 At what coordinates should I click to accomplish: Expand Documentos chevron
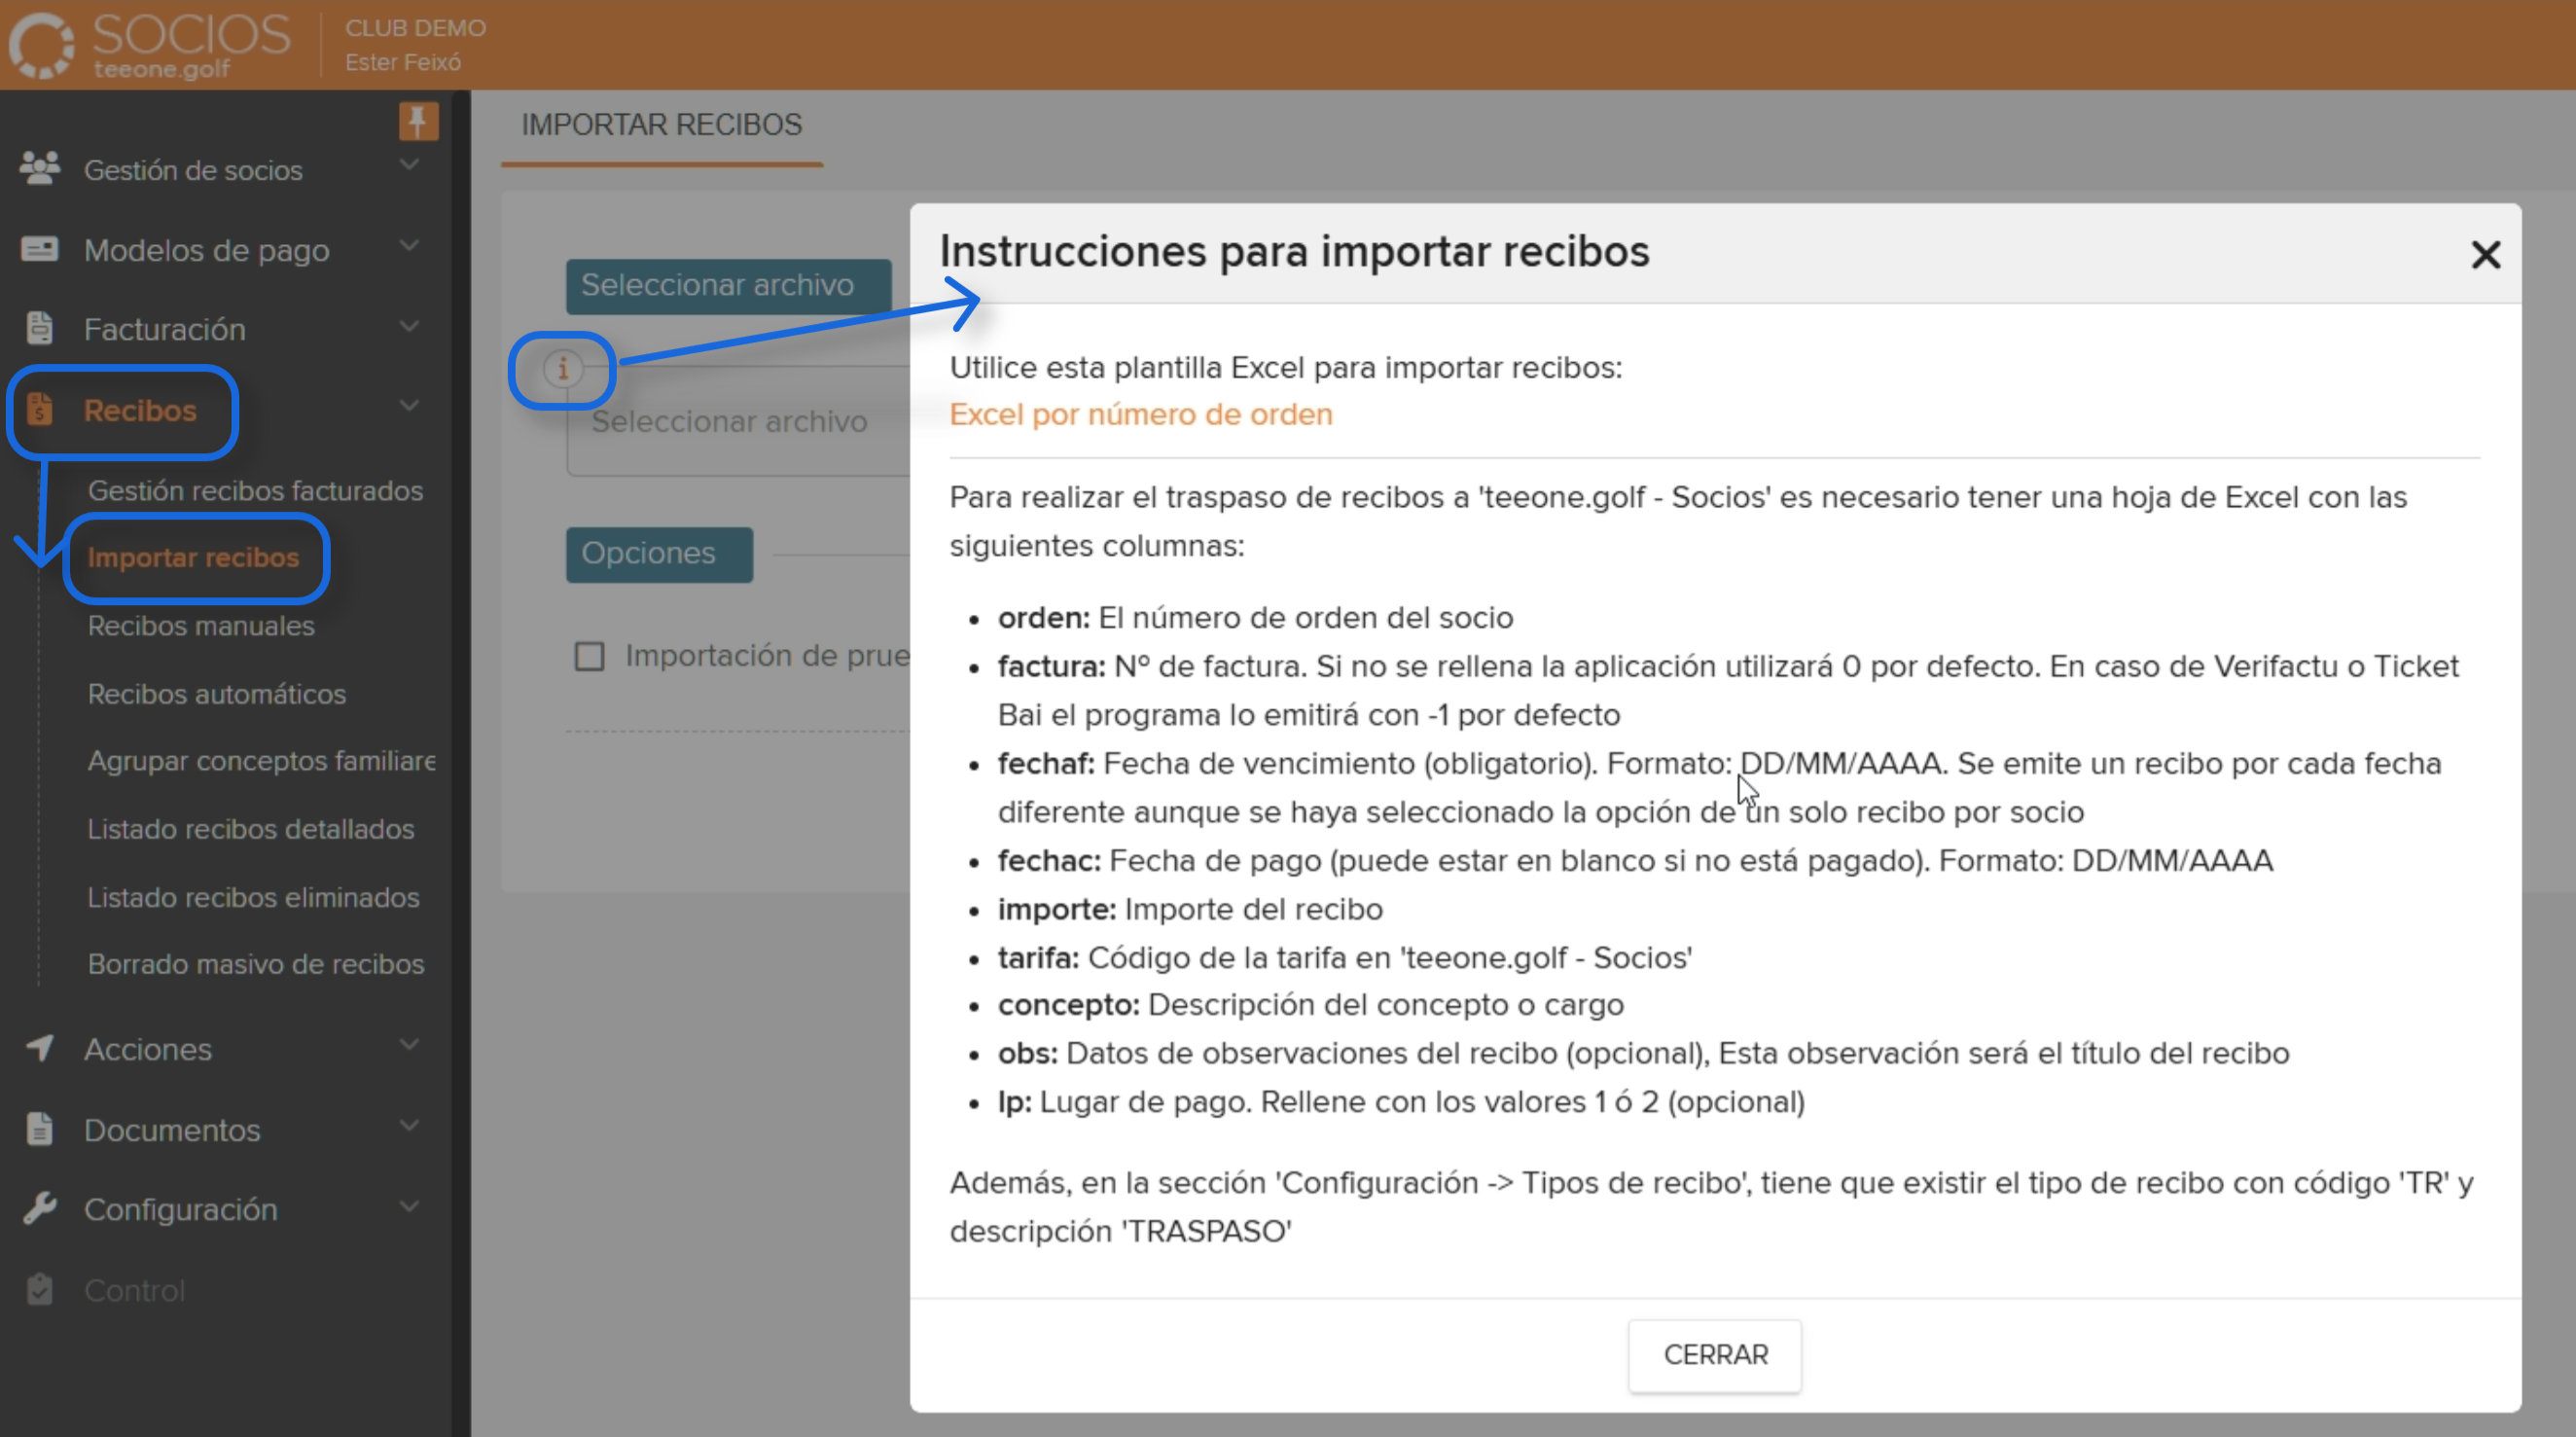click(409, 1125)
